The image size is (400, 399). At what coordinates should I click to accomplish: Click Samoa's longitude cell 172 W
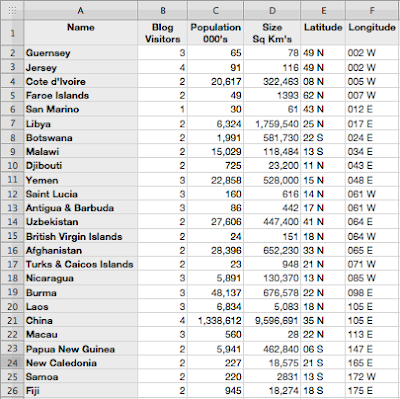pos(372,377)
